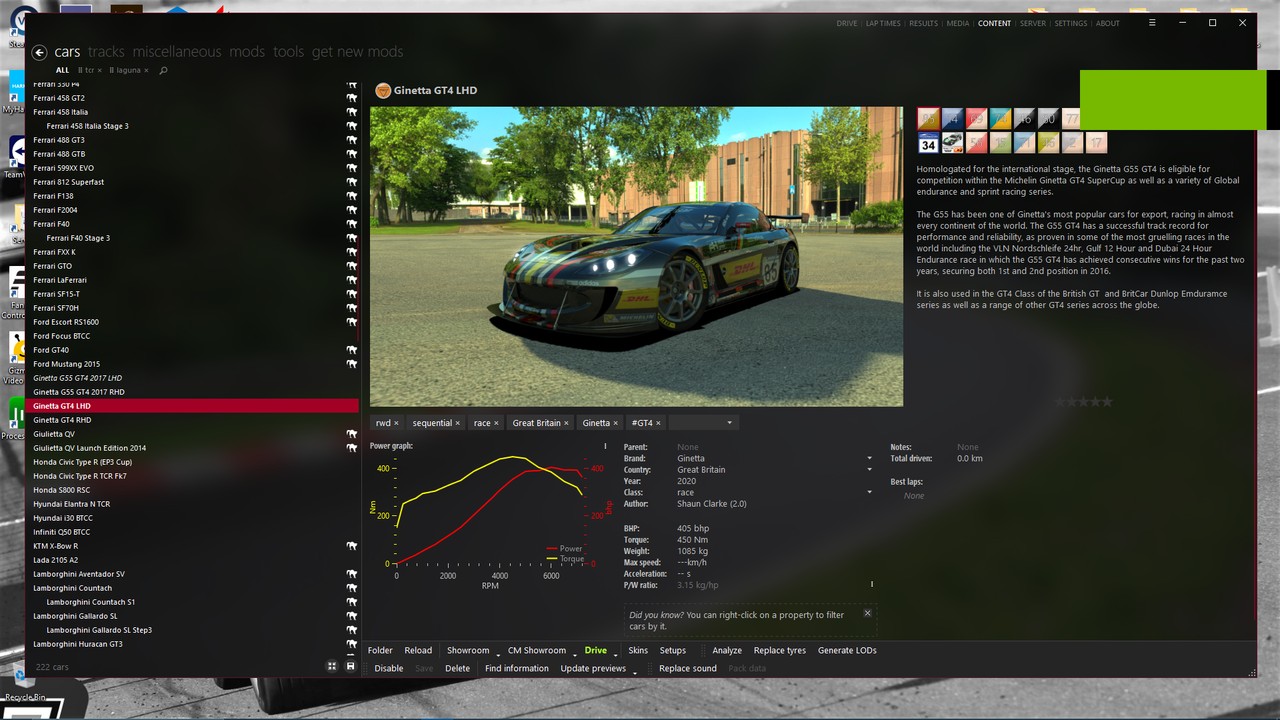This screenshot has height=720, width=1280.
Task: Select the skin thumbnail showing a car photo
Action: click(952, 143)
